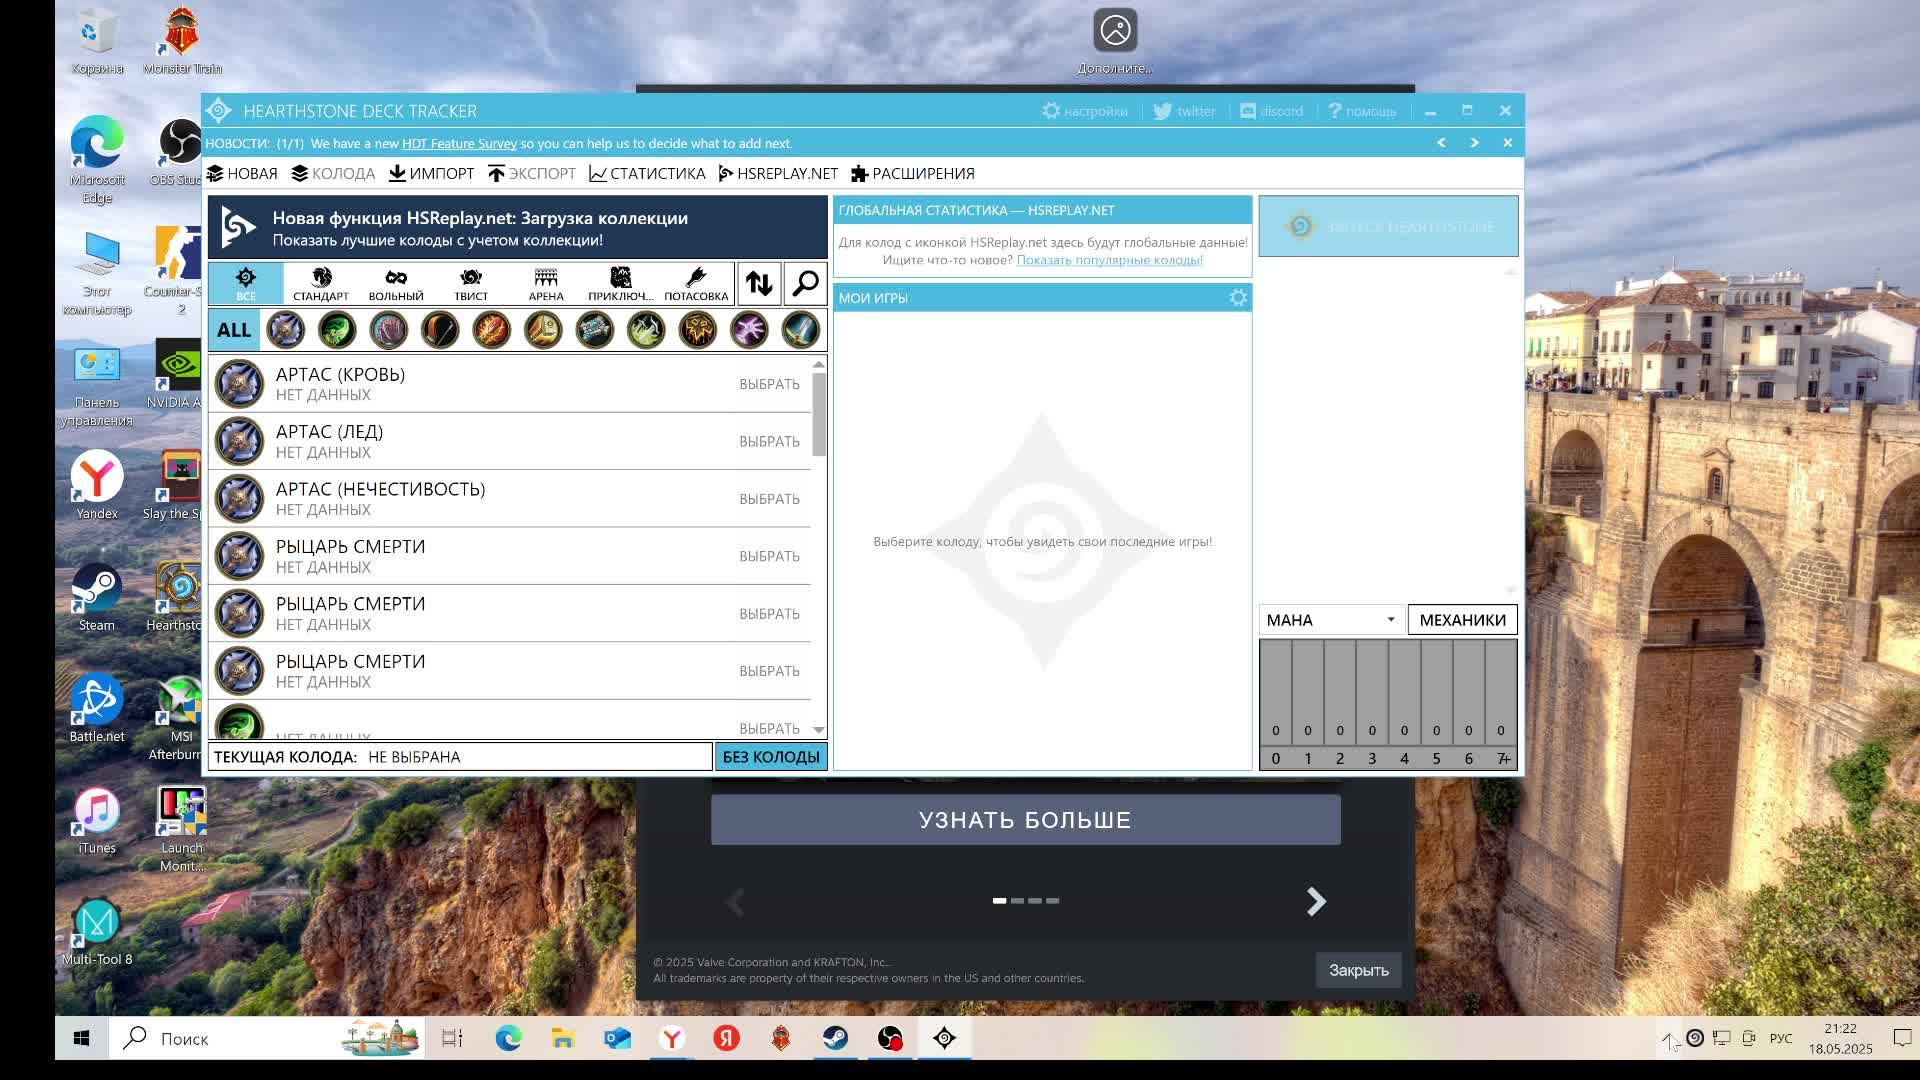Show hidden system tray icons
The height and width of the screenshot is (1080, 1920).
coord(1668,1039)
